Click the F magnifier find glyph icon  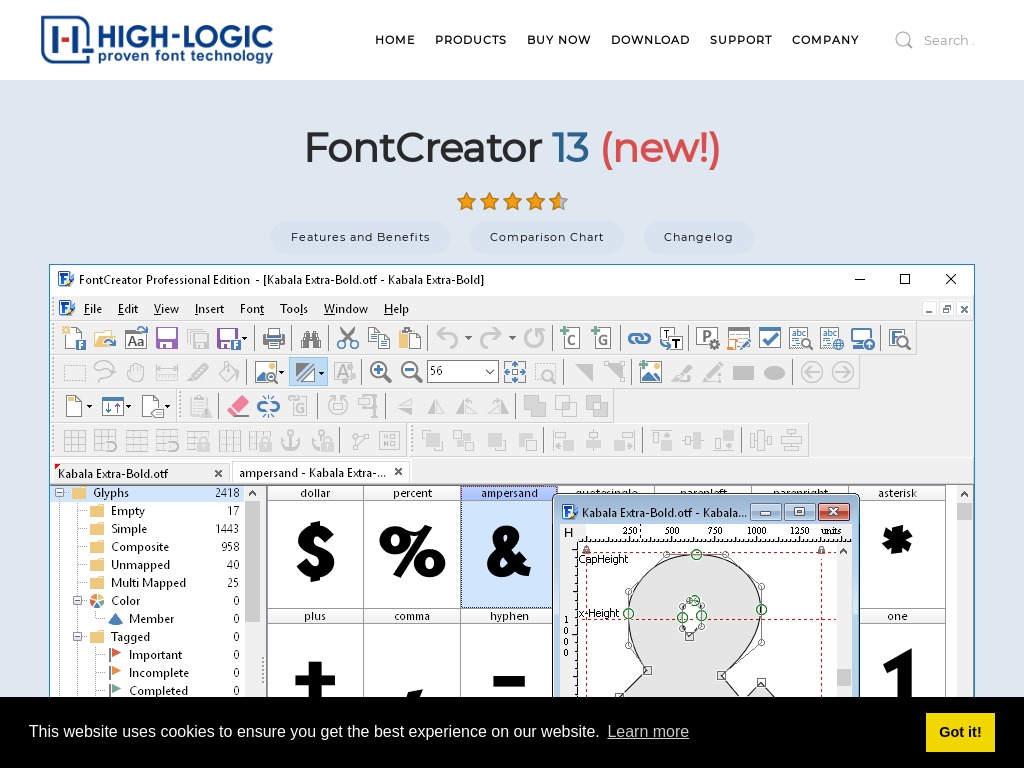[x=899, y=338]
